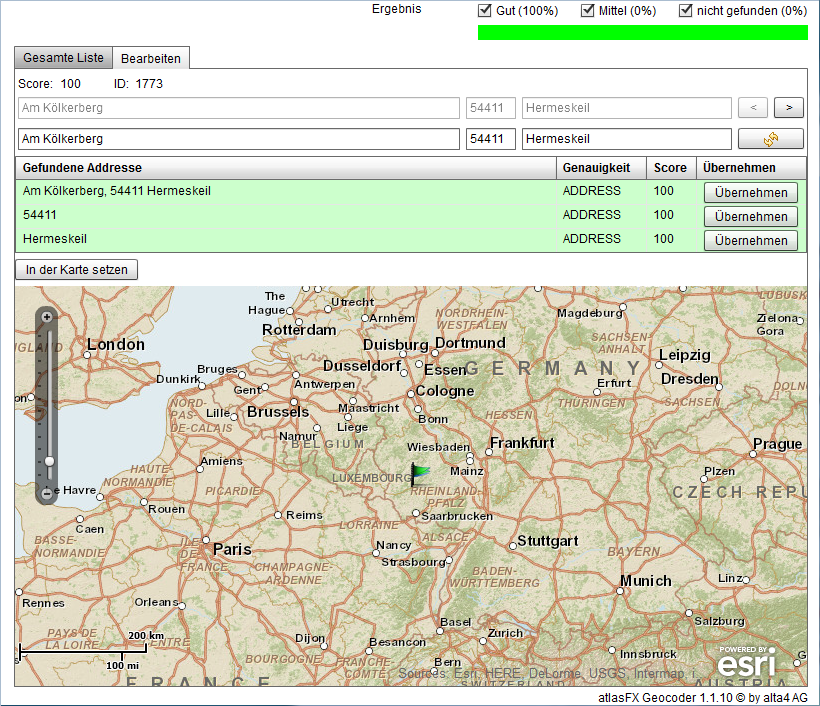Click the green flag marker on map
Screen dimensions: 820x706
click(x=419, y=473)
